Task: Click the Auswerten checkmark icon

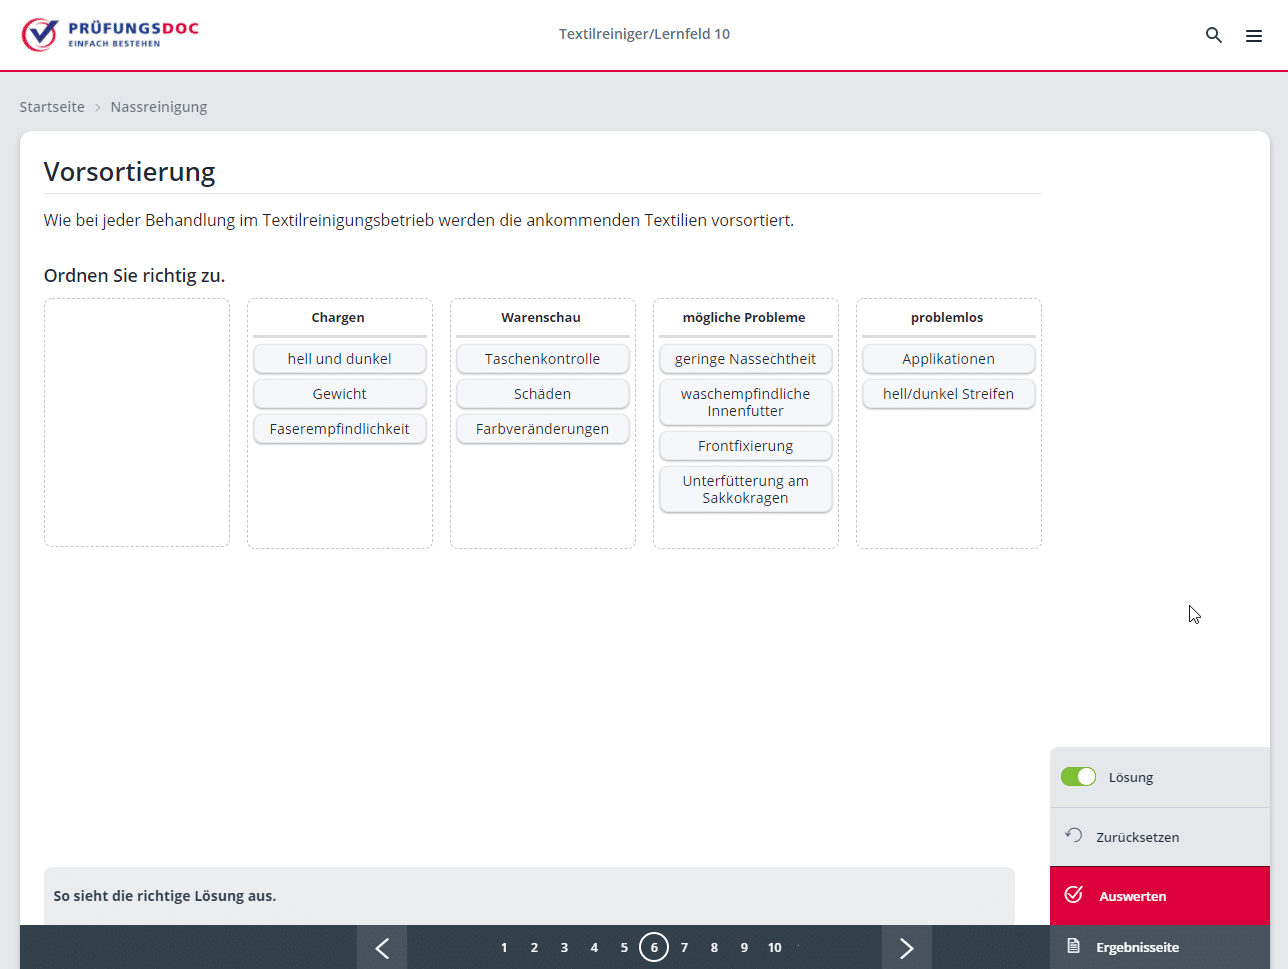Action: pyautogui.click(x=1074, y=895)
